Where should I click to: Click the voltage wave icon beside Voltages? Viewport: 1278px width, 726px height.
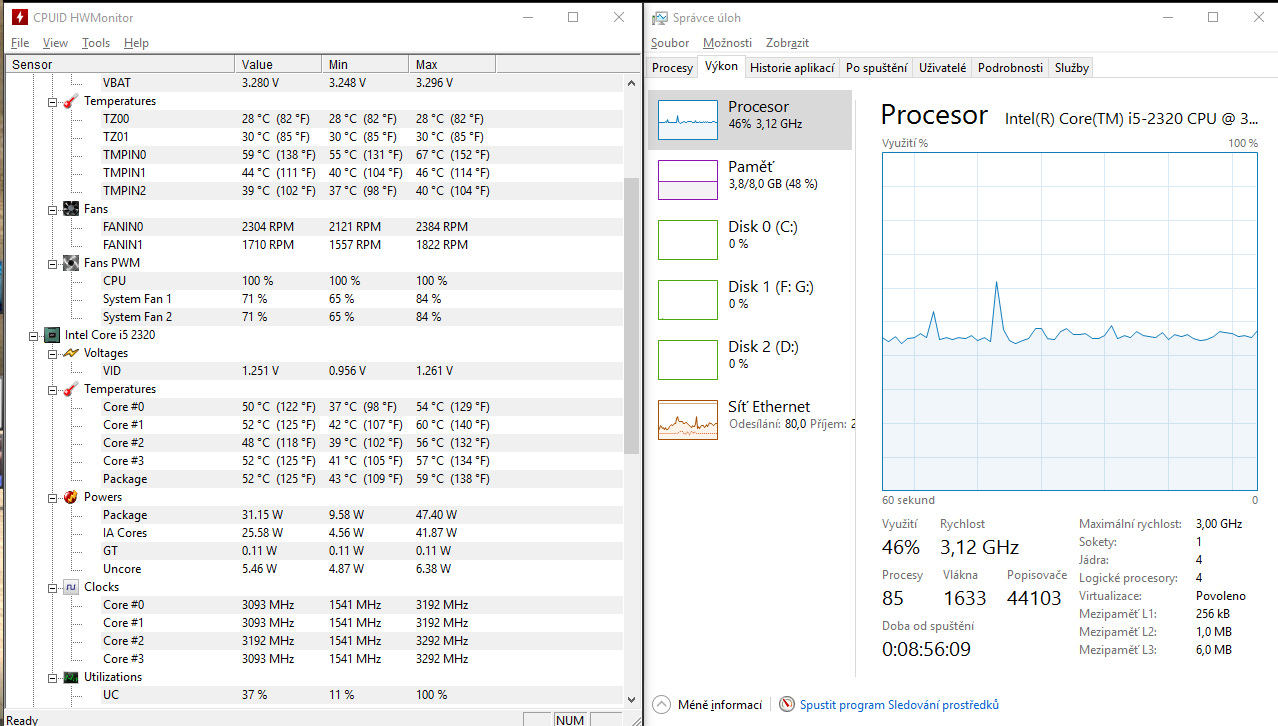71,353
